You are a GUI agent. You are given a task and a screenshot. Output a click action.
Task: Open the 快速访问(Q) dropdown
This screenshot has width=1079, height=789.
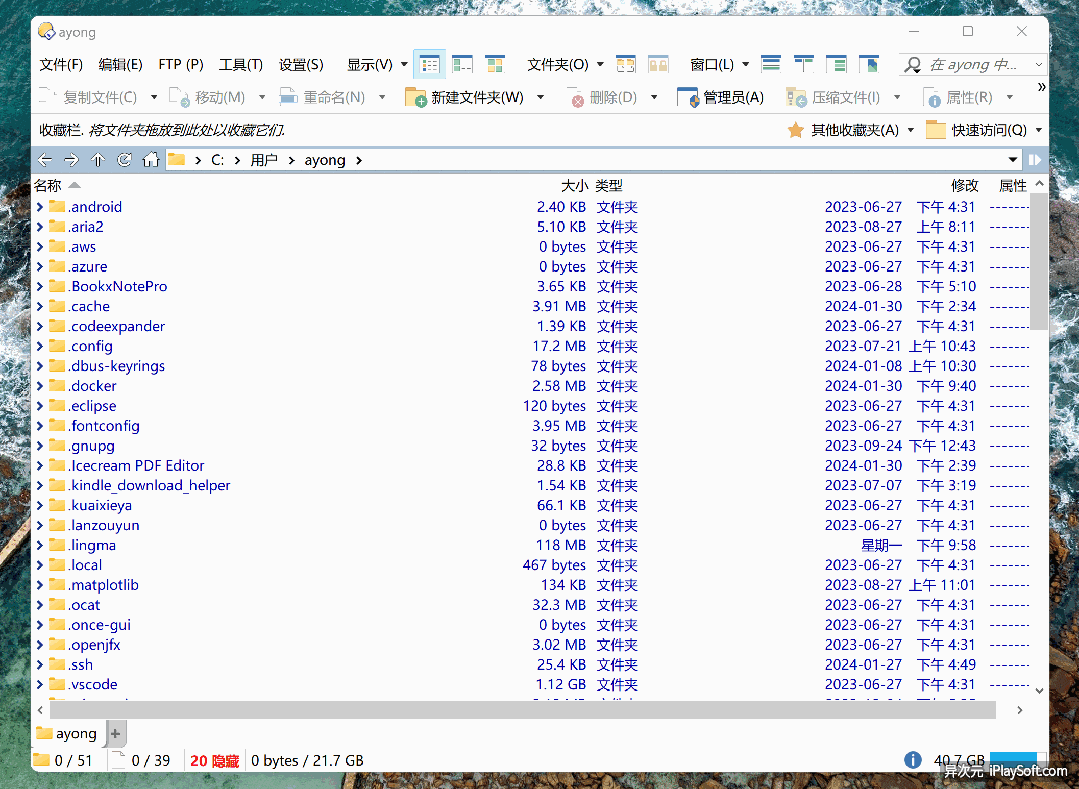[983, 130]
